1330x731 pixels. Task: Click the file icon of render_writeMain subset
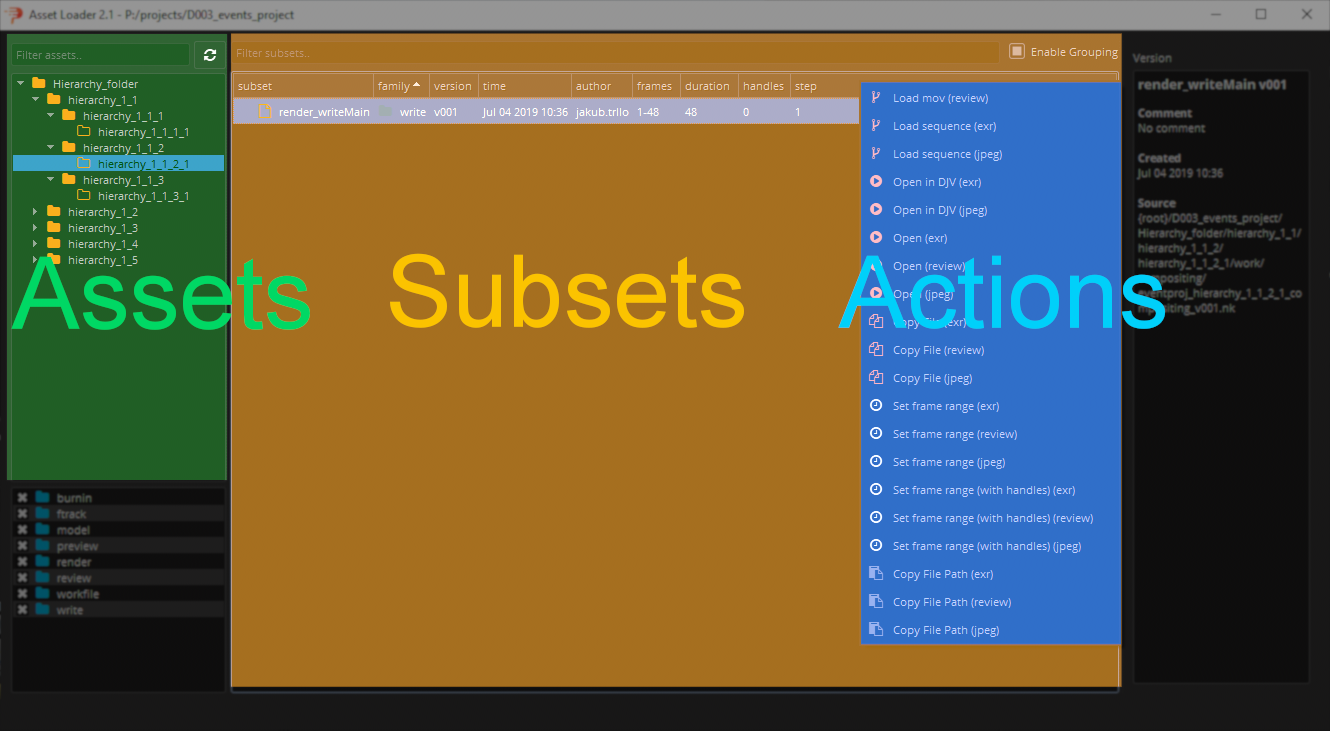point(265,112)
